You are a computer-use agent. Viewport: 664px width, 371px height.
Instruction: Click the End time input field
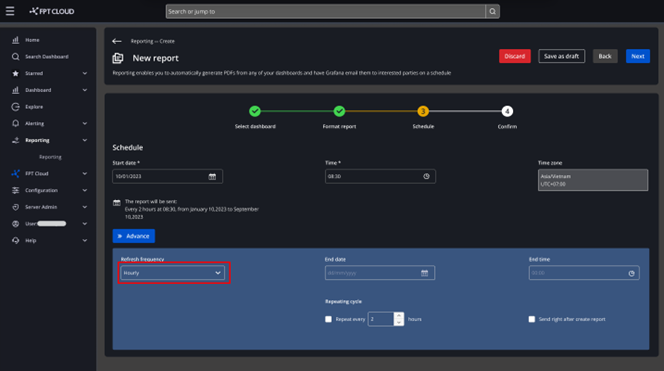(x=584, y=273)
